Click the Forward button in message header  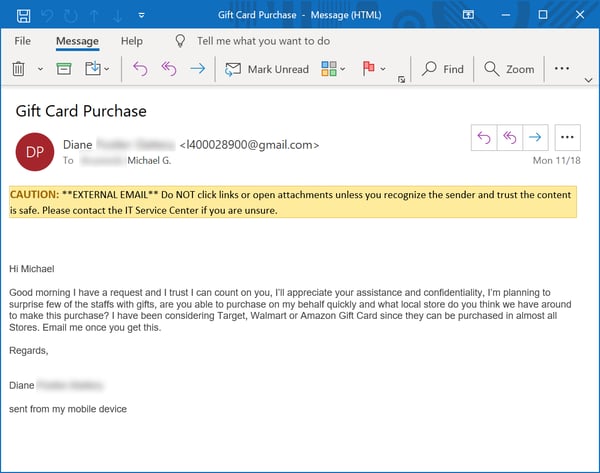click(x=535, y=138)
